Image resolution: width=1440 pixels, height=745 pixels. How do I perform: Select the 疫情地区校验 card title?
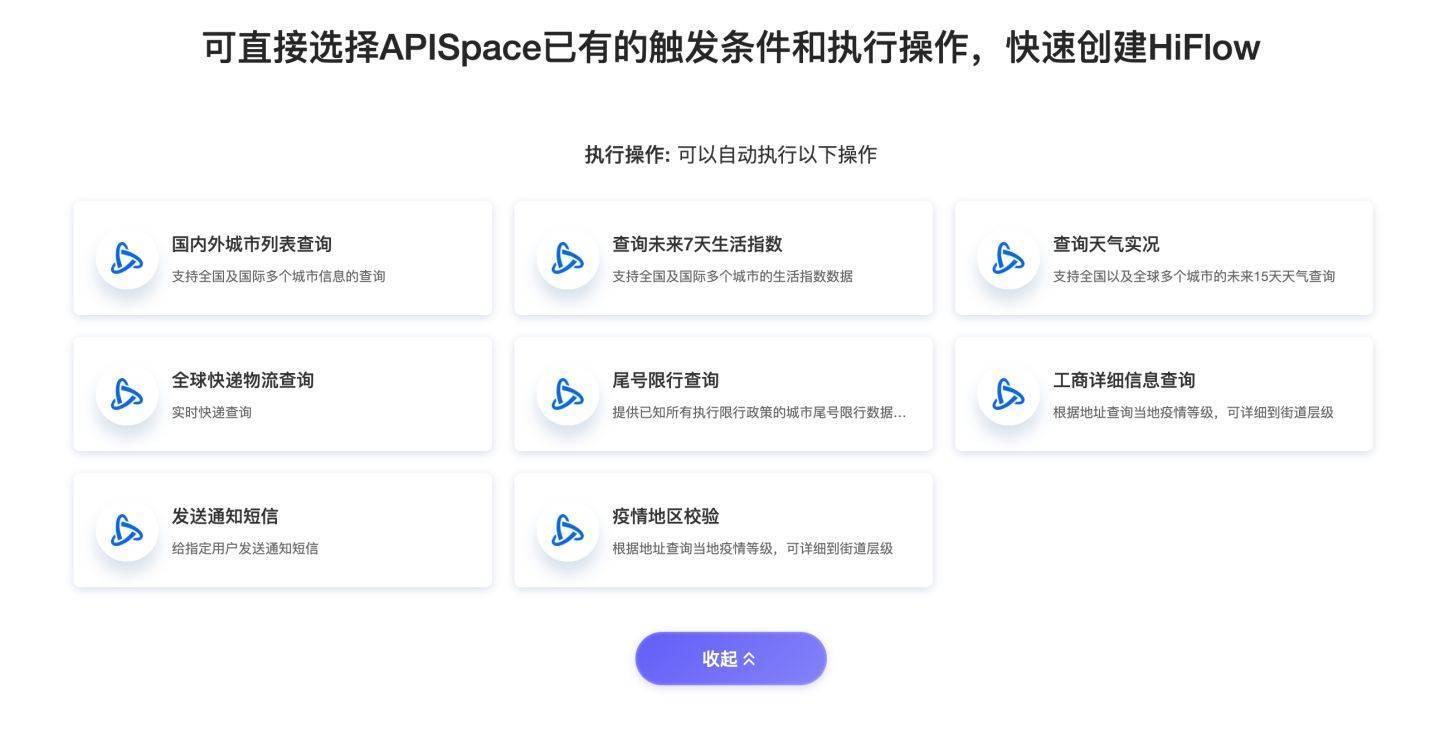[666, 516]
